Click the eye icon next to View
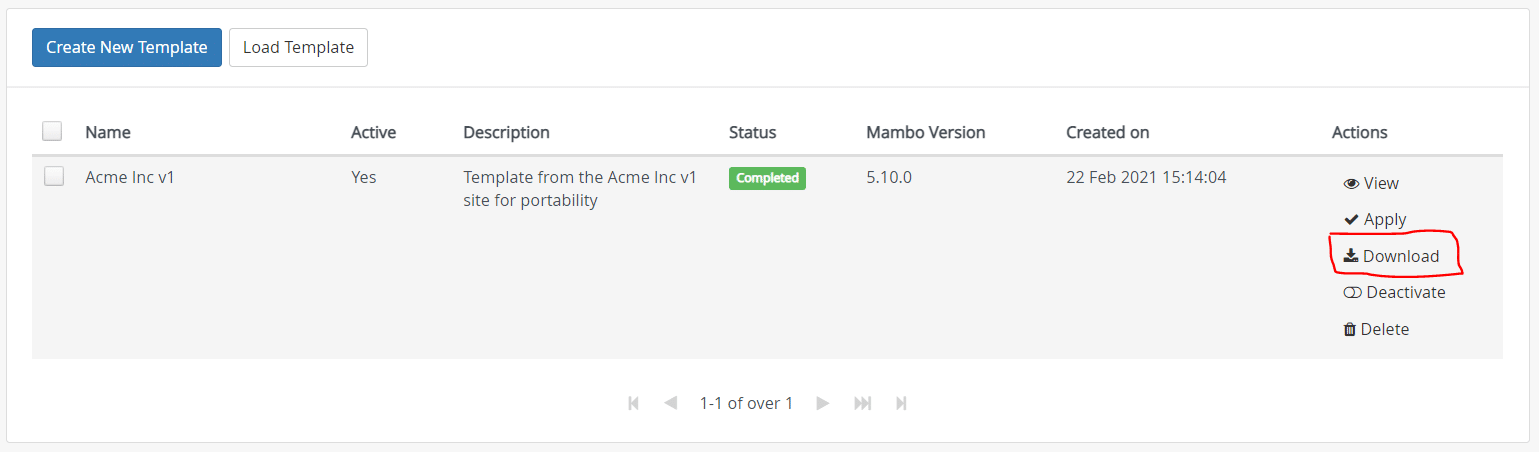Viewport: 1539px width, 452px height. click(1351, 184)
